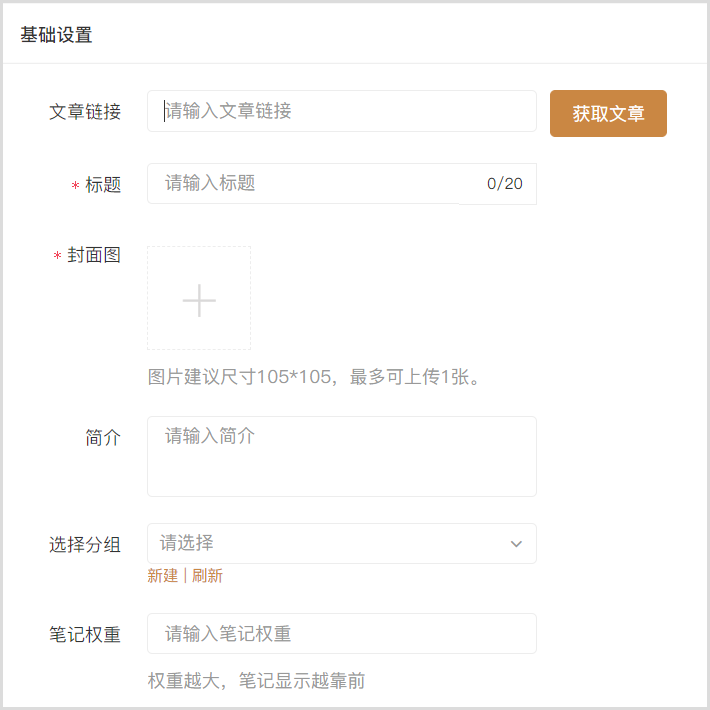Viewport: 710px width, 710px height.
Task: Click the 权重越大 hint text
Action: click(x=256, y=681)
